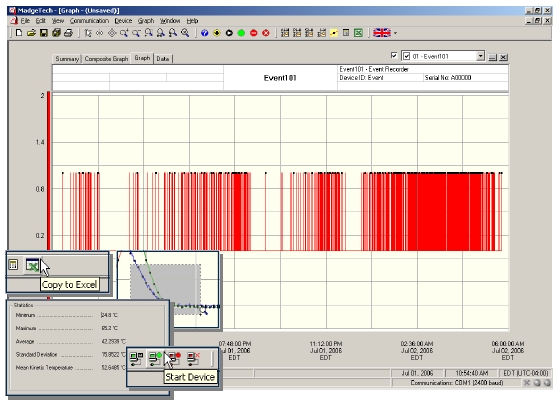Toggle the 01 - Event101 checkbox
The image size is (559, 403).
406,56
